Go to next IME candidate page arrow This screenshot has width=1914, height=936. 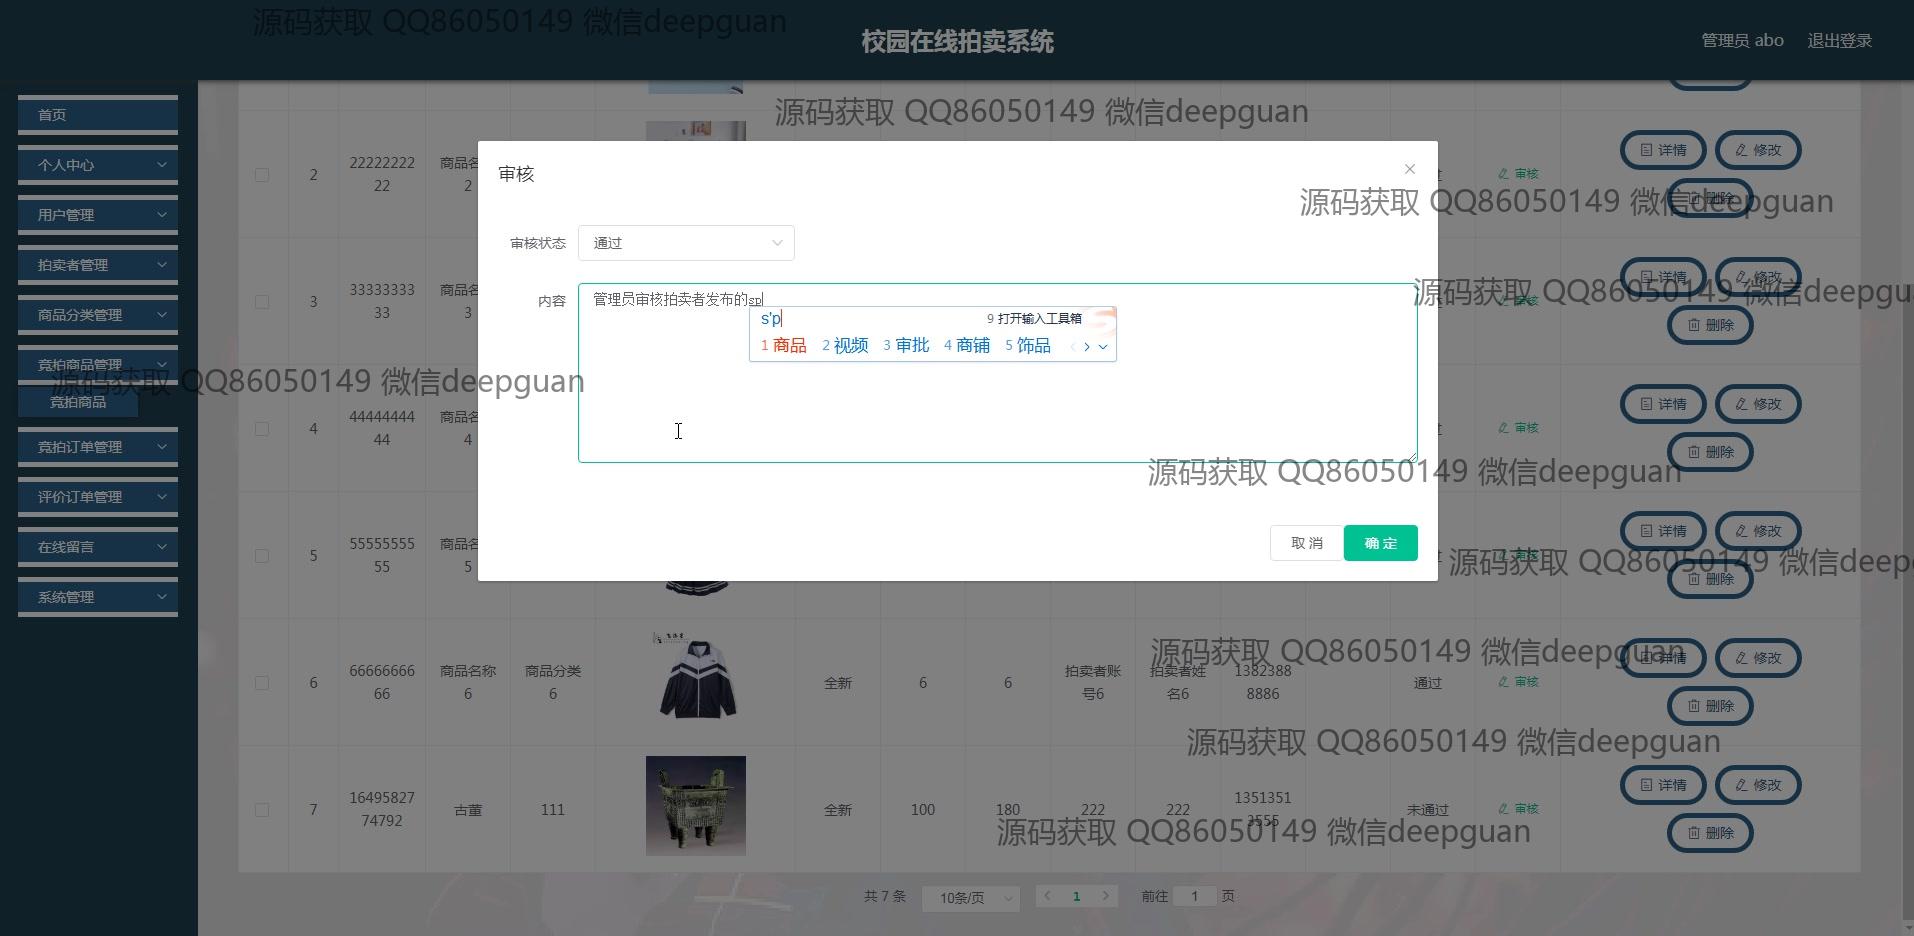click(x=1087, y=347)
